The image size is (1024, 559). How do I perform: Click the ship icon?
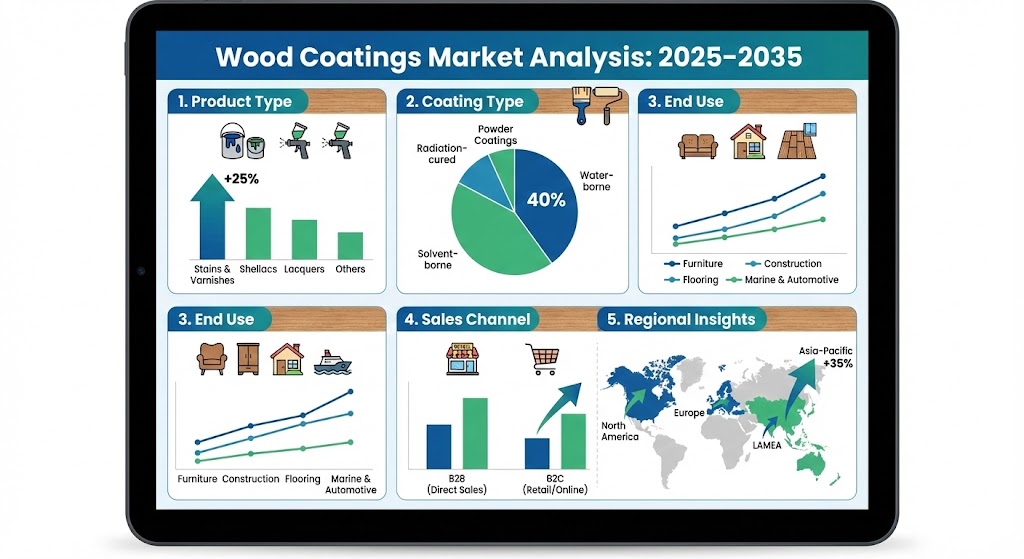click(332, 360)
